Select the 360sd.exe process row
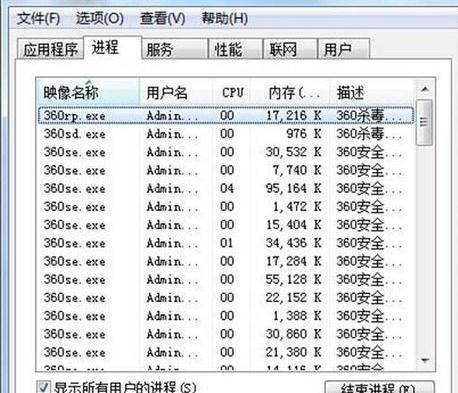The height and width of the screenshot is (393, 458). click(226, 134)
